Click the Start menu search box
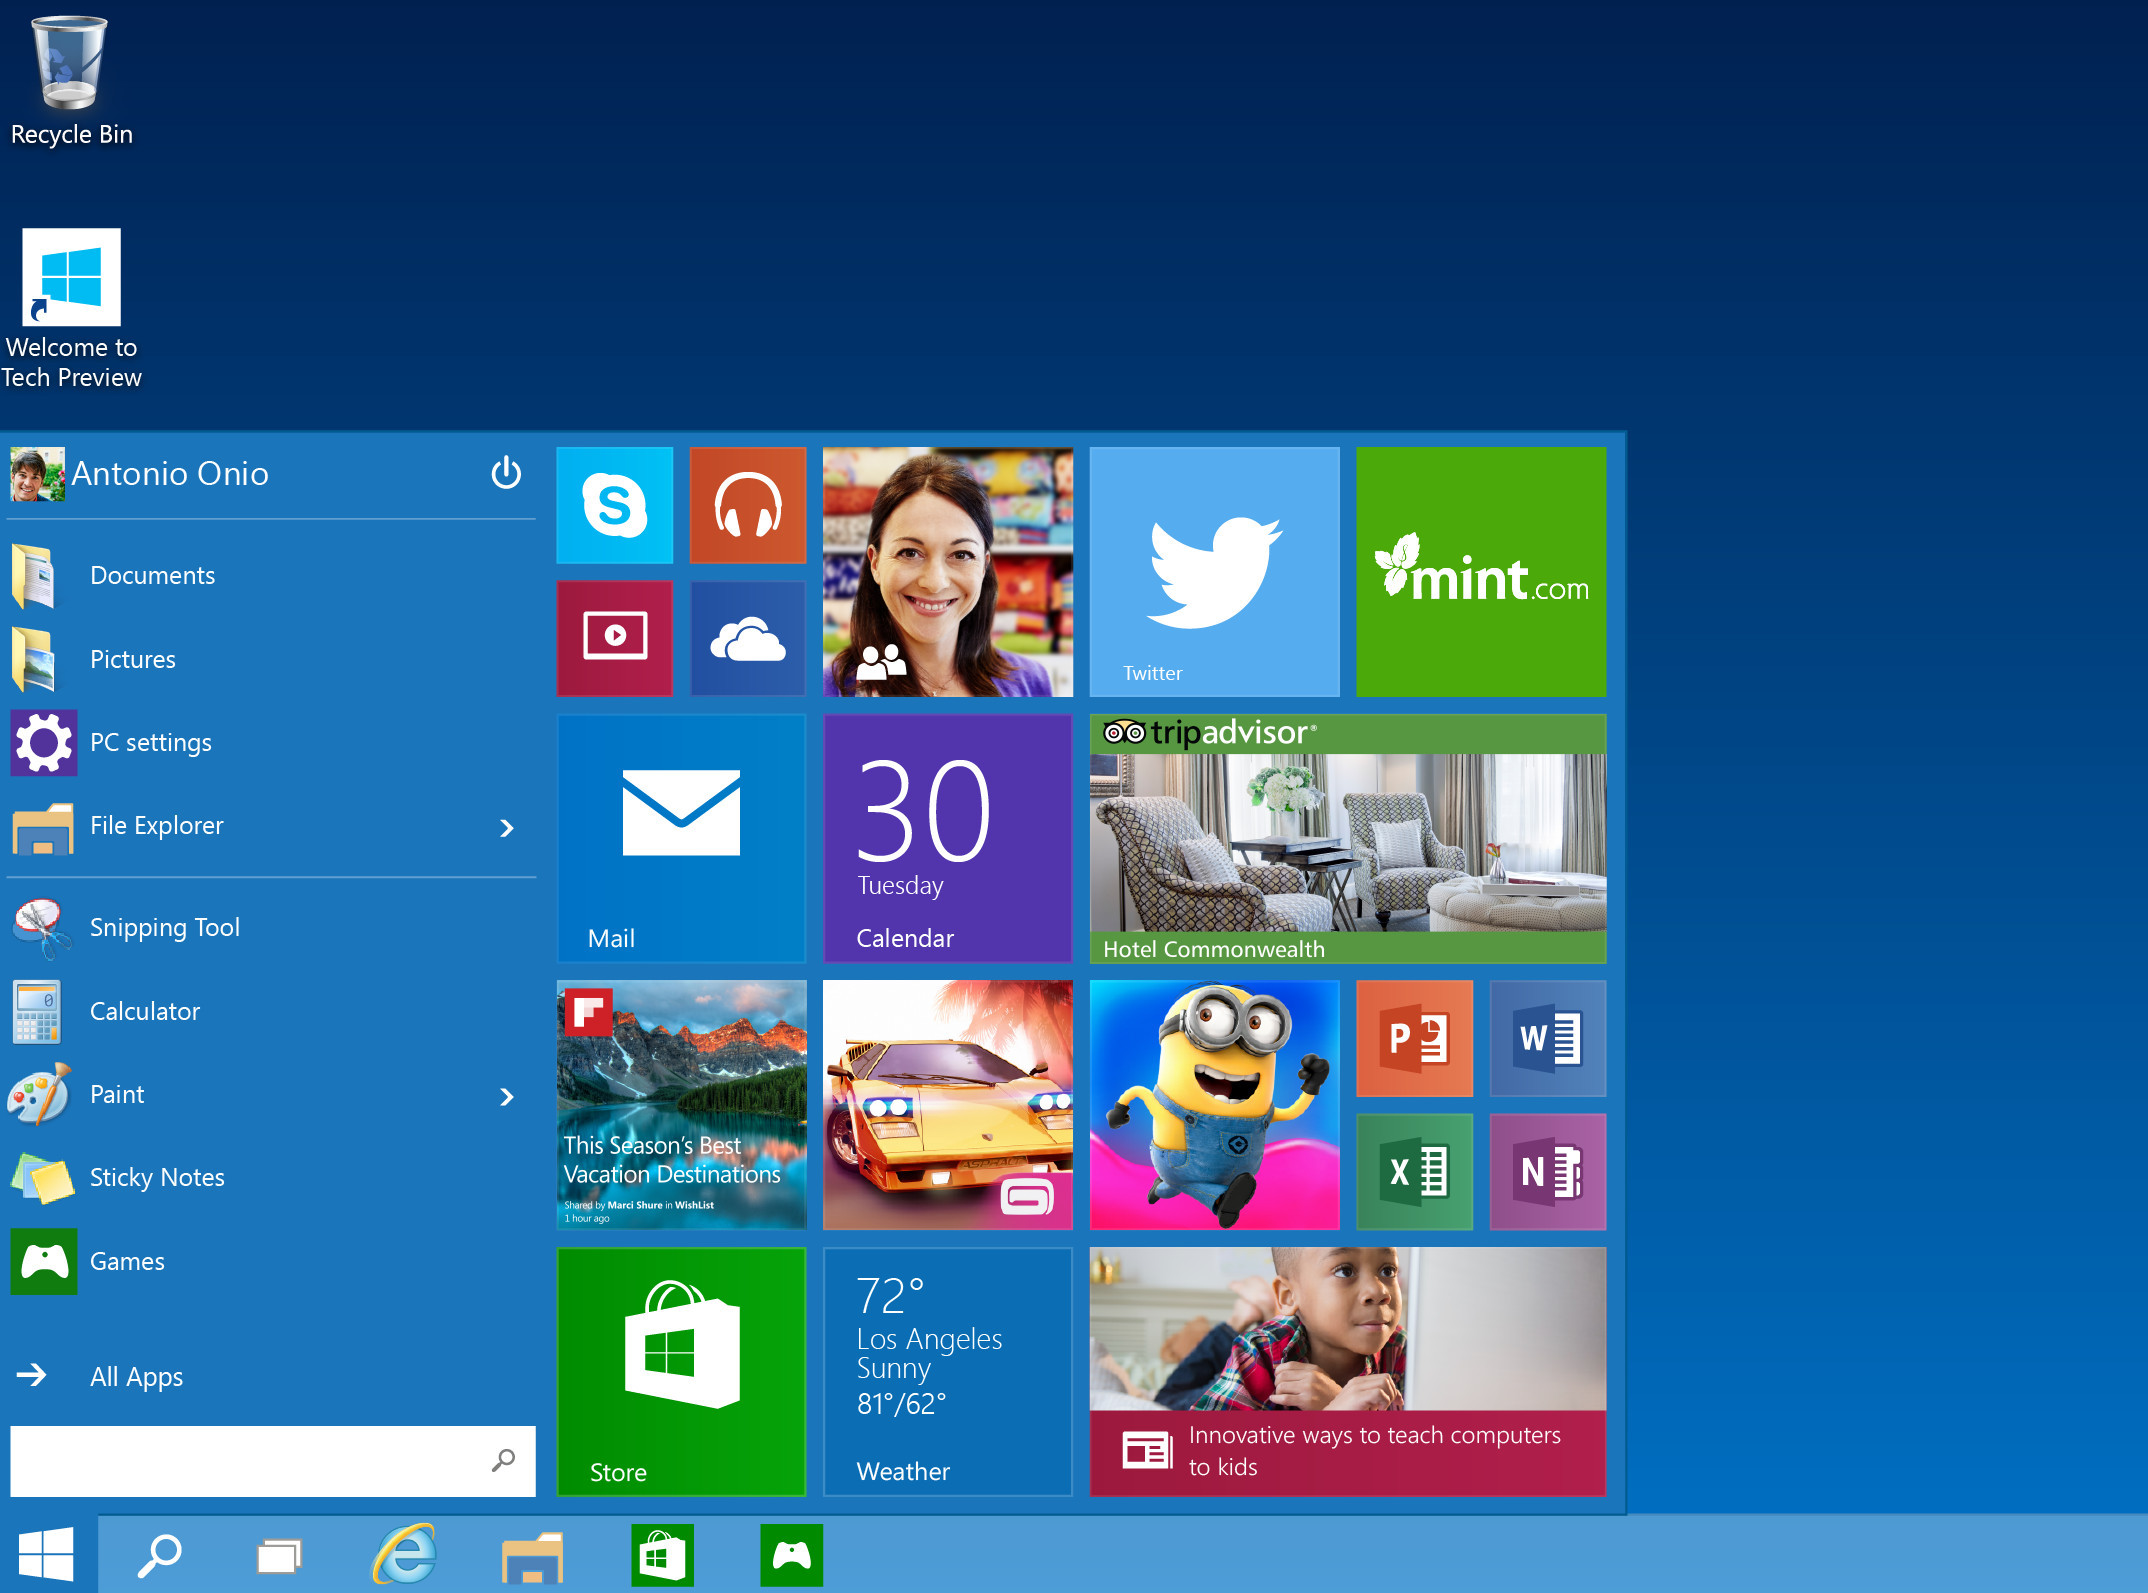The width and height of the screenshot is (2148, 1593). pyautogui.click(x=250, y=1461)
